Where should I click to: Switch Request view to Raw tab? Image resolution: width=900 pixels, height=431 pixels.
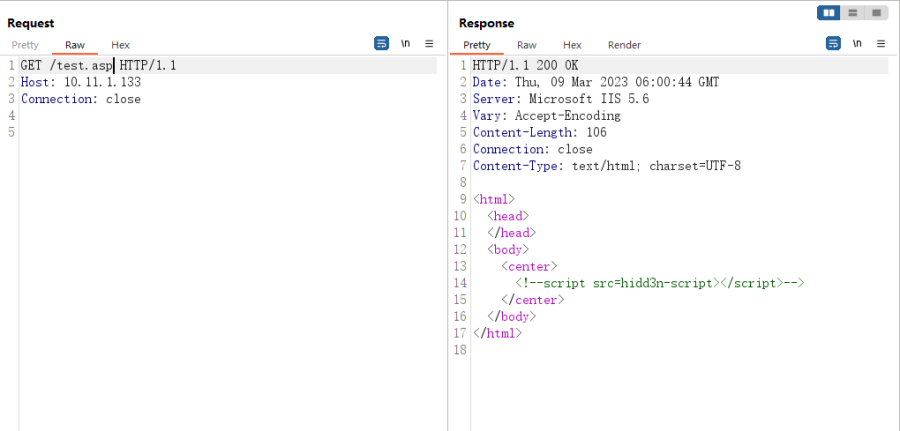(x=75, y=45)
